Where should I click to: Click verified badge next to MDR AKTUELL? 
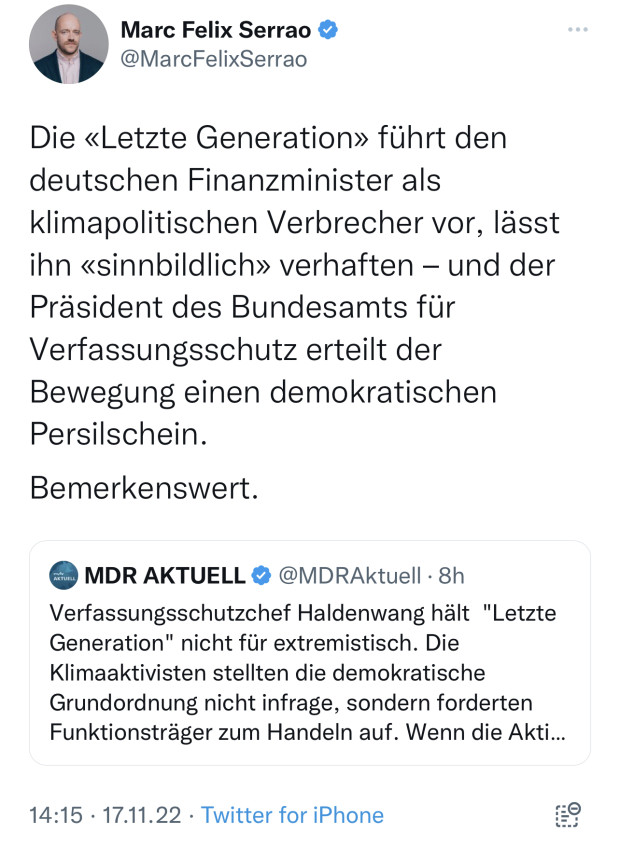(x=261, y=575)
